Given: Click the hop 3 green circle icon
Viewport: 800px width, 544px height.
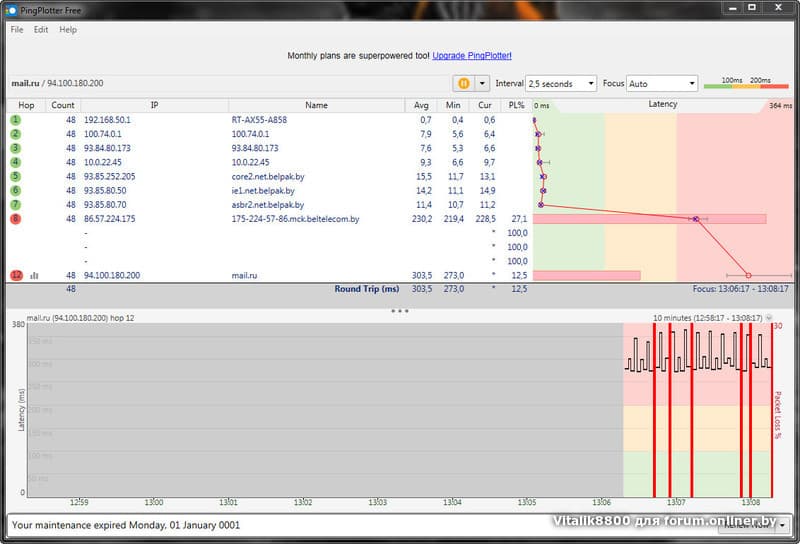Looking at the screenshot, I should [x=16, y=148].
